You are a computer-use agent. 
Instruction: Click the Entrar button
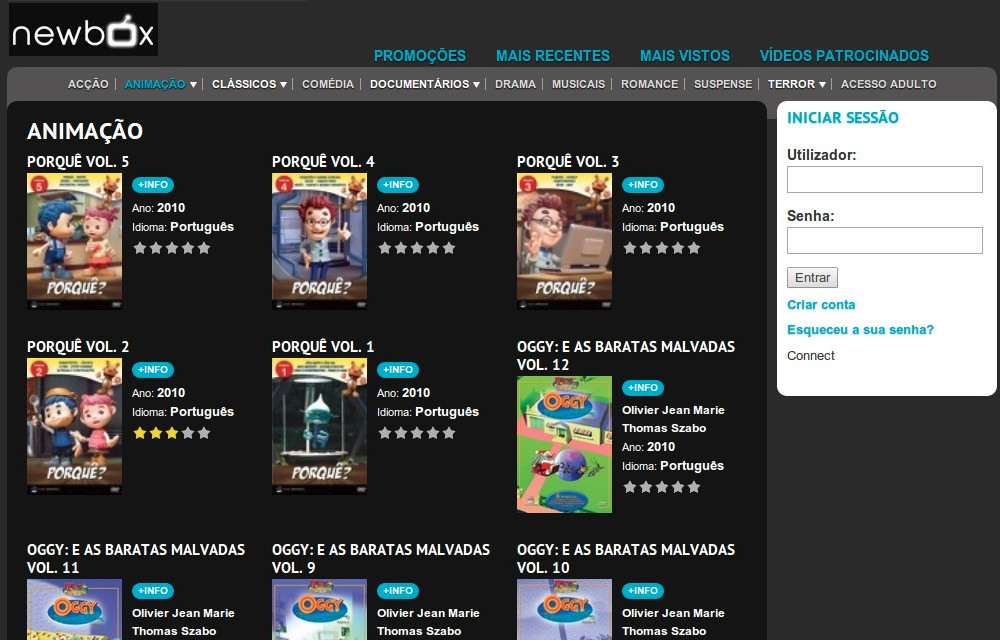coord(812,277)
